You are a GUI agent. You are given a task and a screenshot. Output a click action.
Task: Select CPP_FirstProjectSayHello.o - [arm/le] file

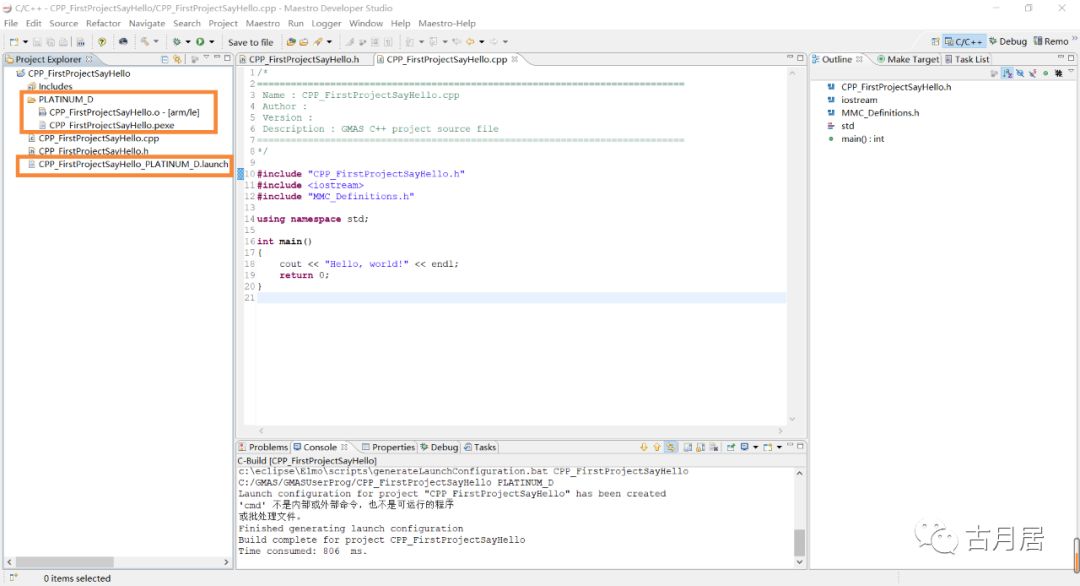(124, 112)
